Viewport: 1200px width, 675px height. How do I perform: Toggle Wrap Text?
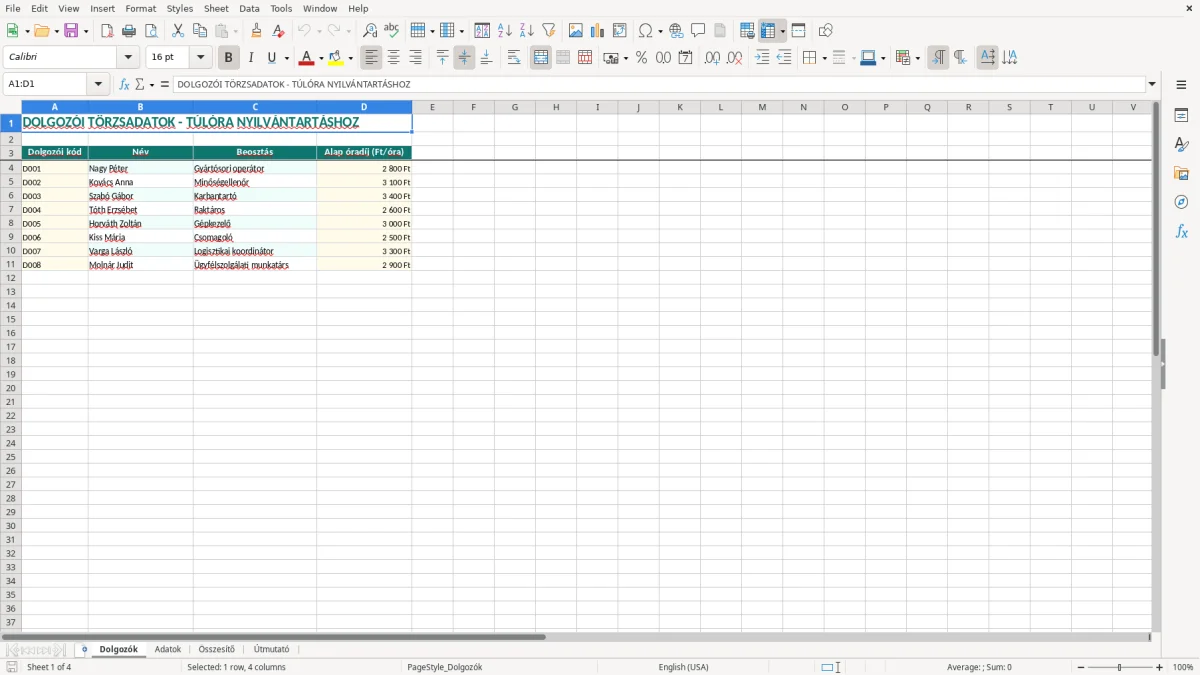pos(514,58)
